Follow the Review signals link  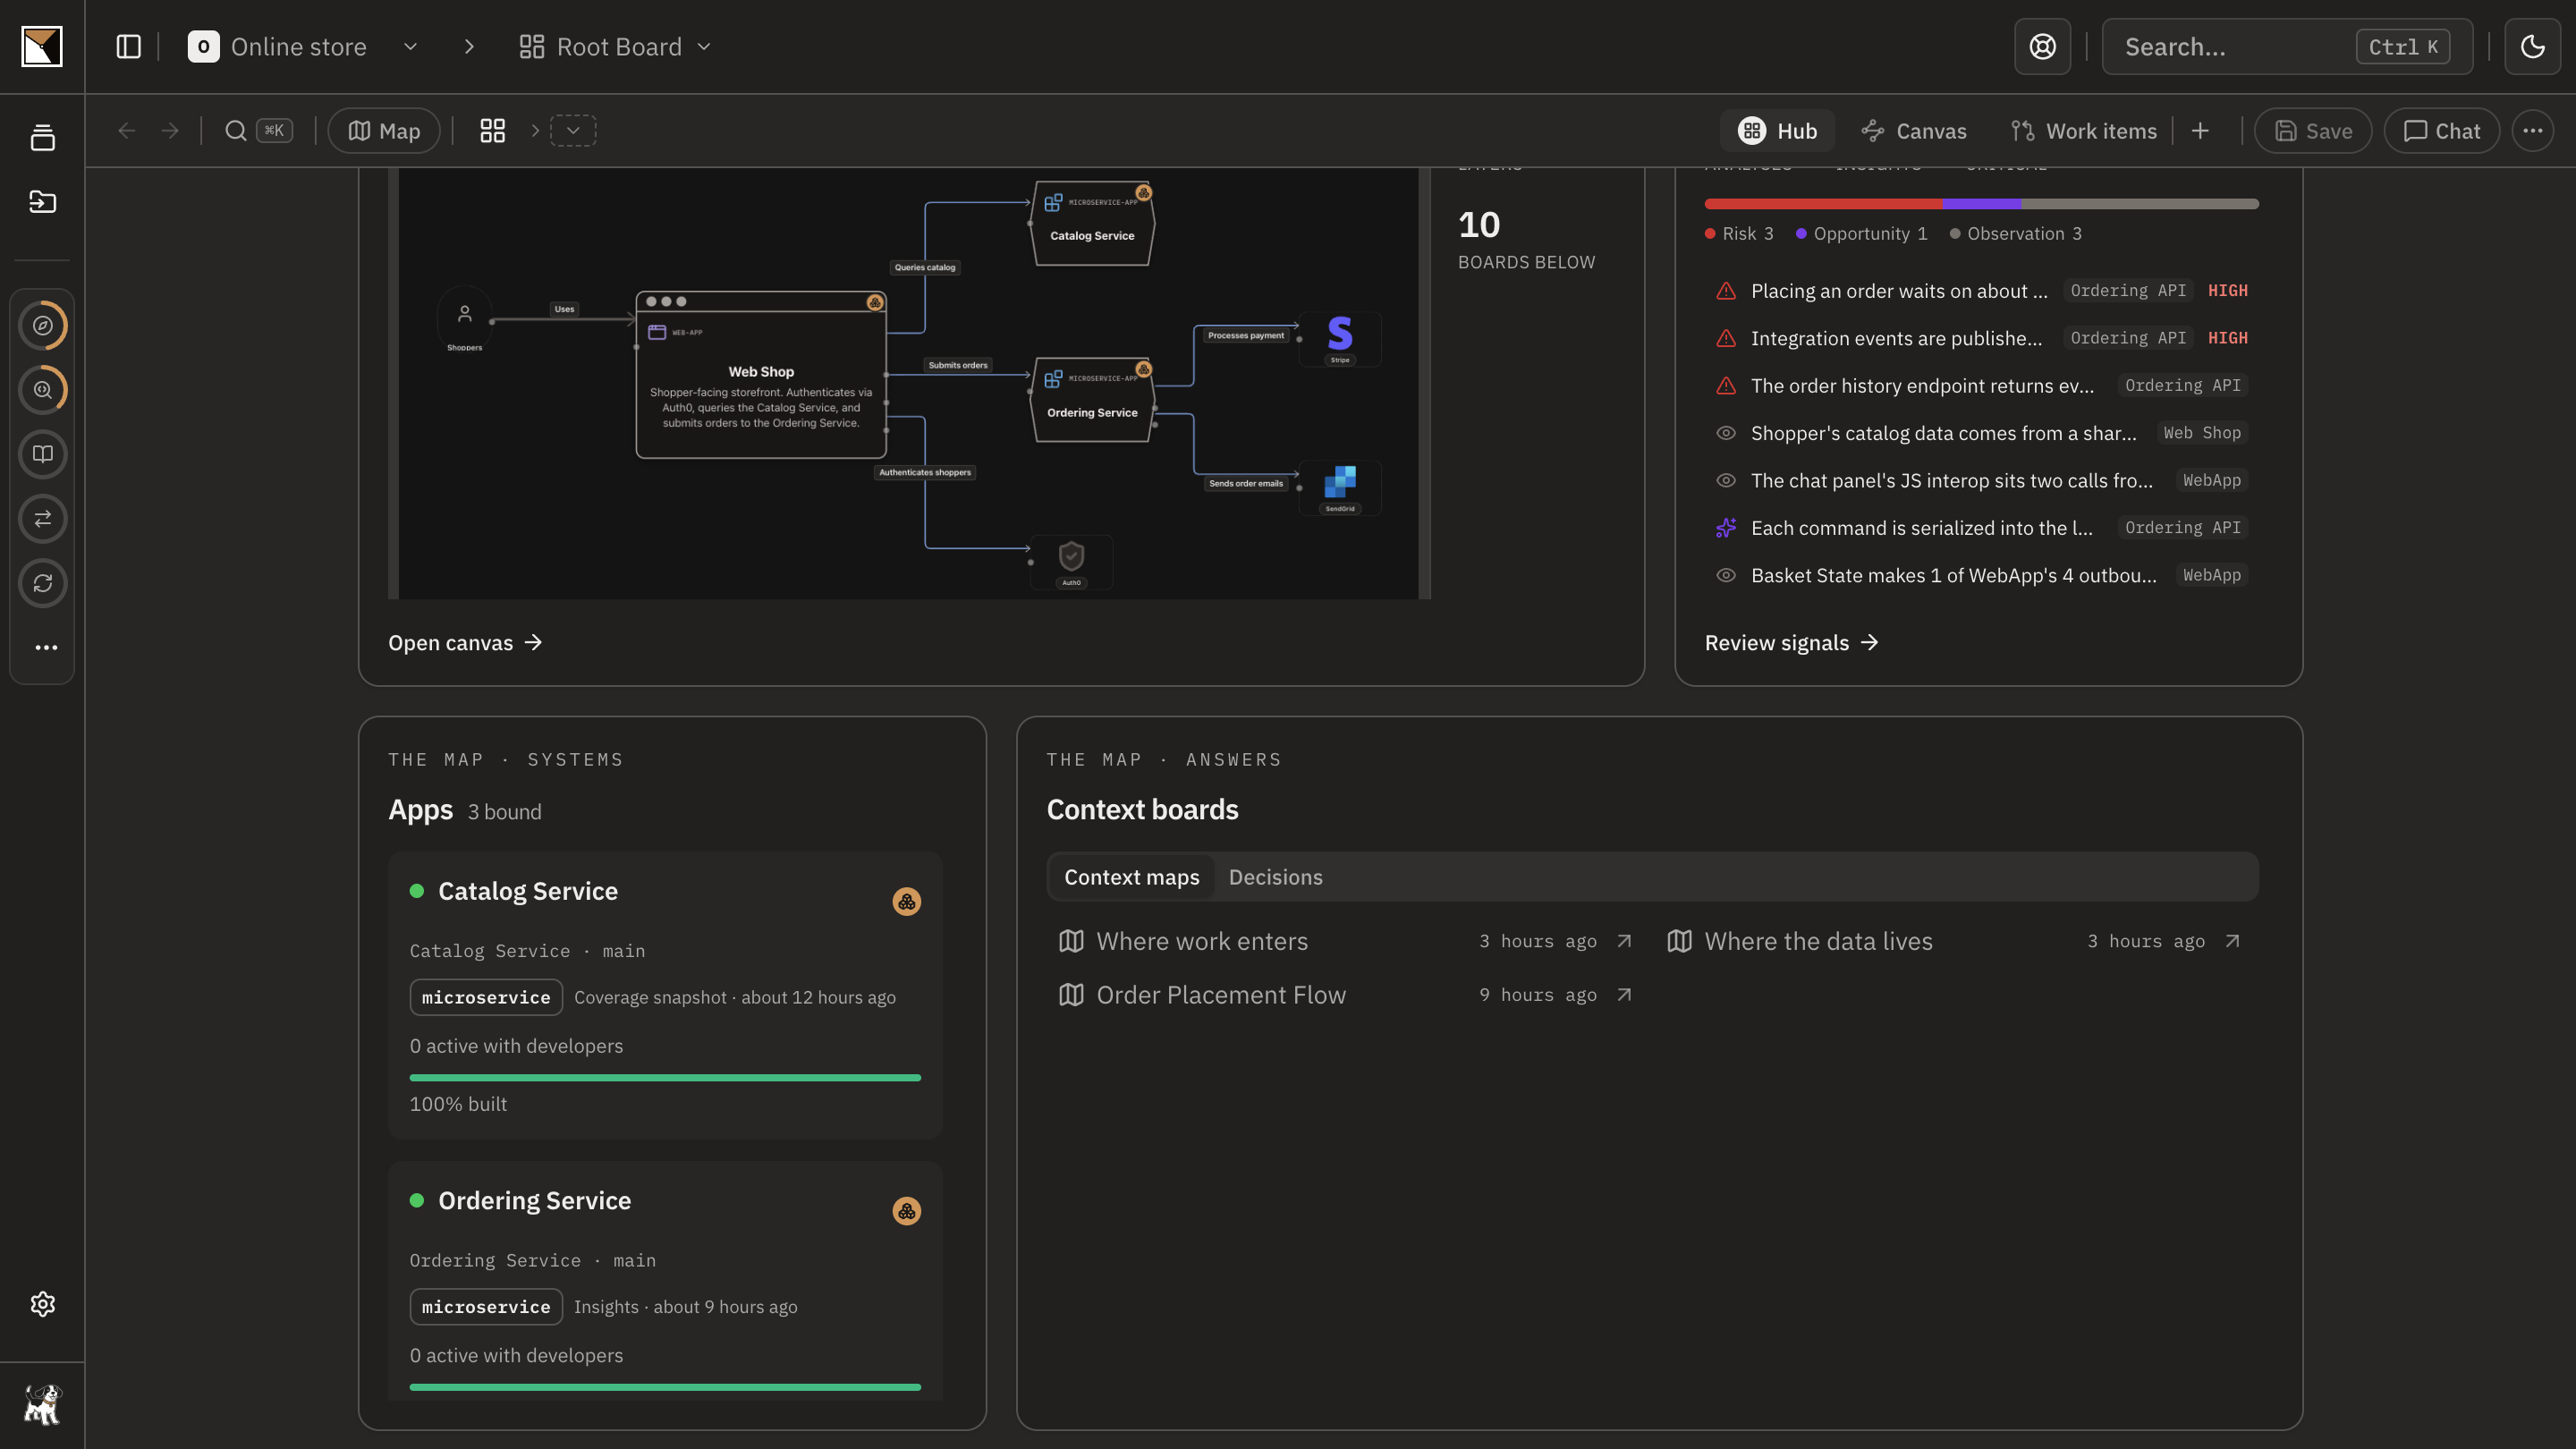(1792, 643)
